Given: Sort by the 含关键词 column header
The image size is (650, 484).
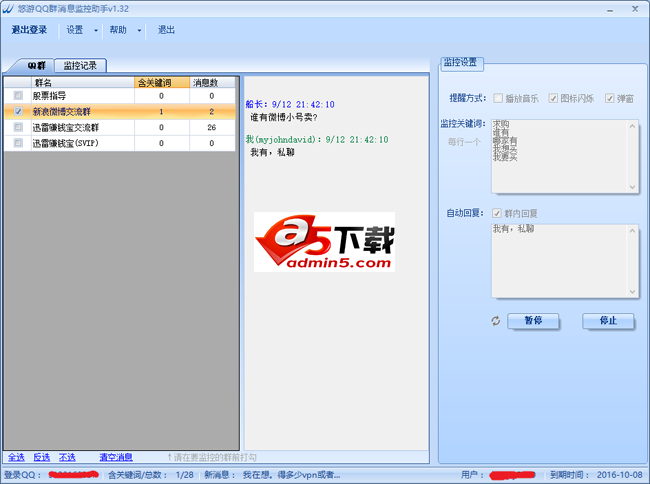Looking at the screenshot, I should tap(162, 82).
